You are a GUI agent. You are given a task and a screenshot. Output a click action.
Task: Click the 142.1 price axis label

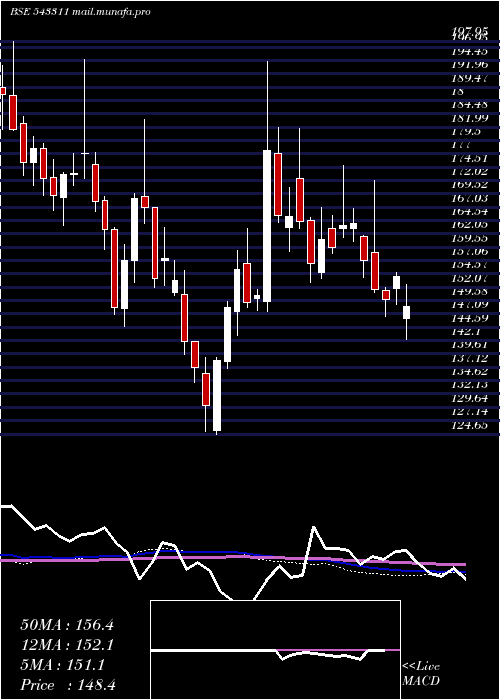click(x=465, y=331)
